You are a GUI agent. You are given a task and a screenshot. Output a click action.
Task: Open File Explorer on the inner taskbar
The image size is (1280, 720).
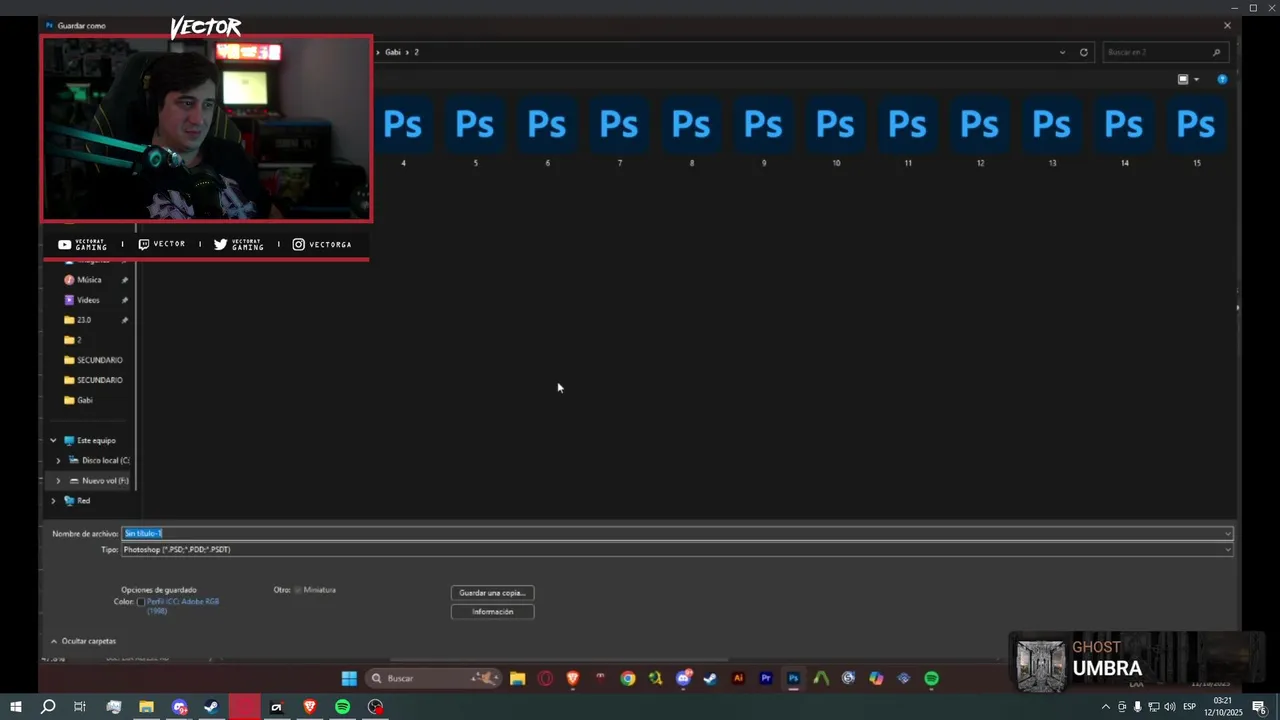coord(517,678)
